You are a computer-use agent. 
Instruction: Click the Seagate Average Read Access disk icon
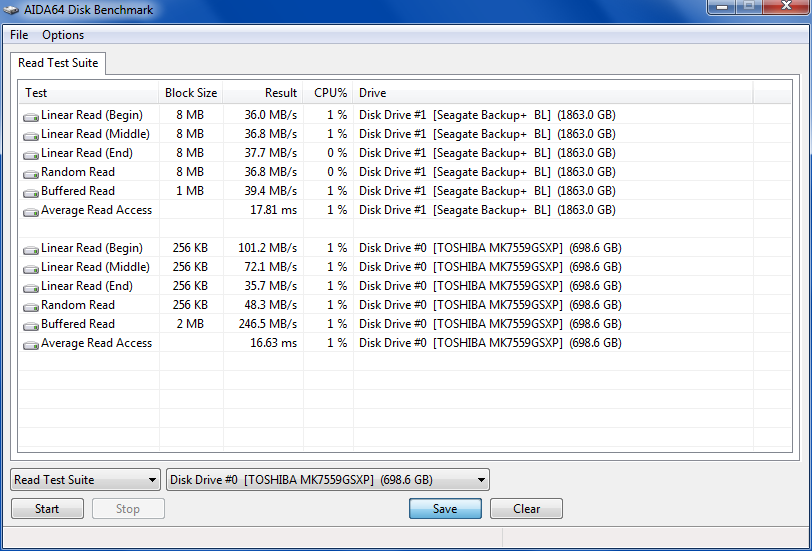(x=31, y=211)
